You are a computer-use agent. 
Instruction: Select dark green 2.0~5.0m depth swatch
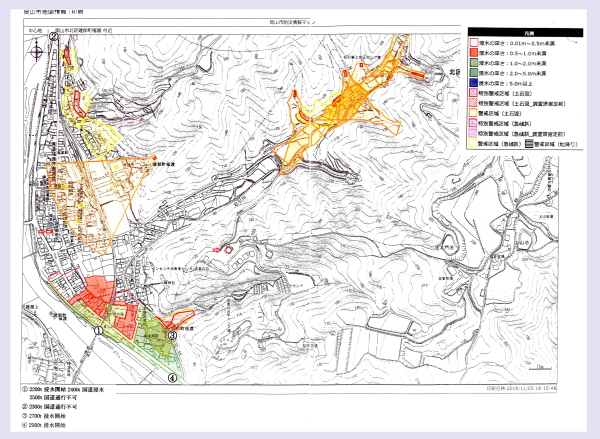coord(473,72)
